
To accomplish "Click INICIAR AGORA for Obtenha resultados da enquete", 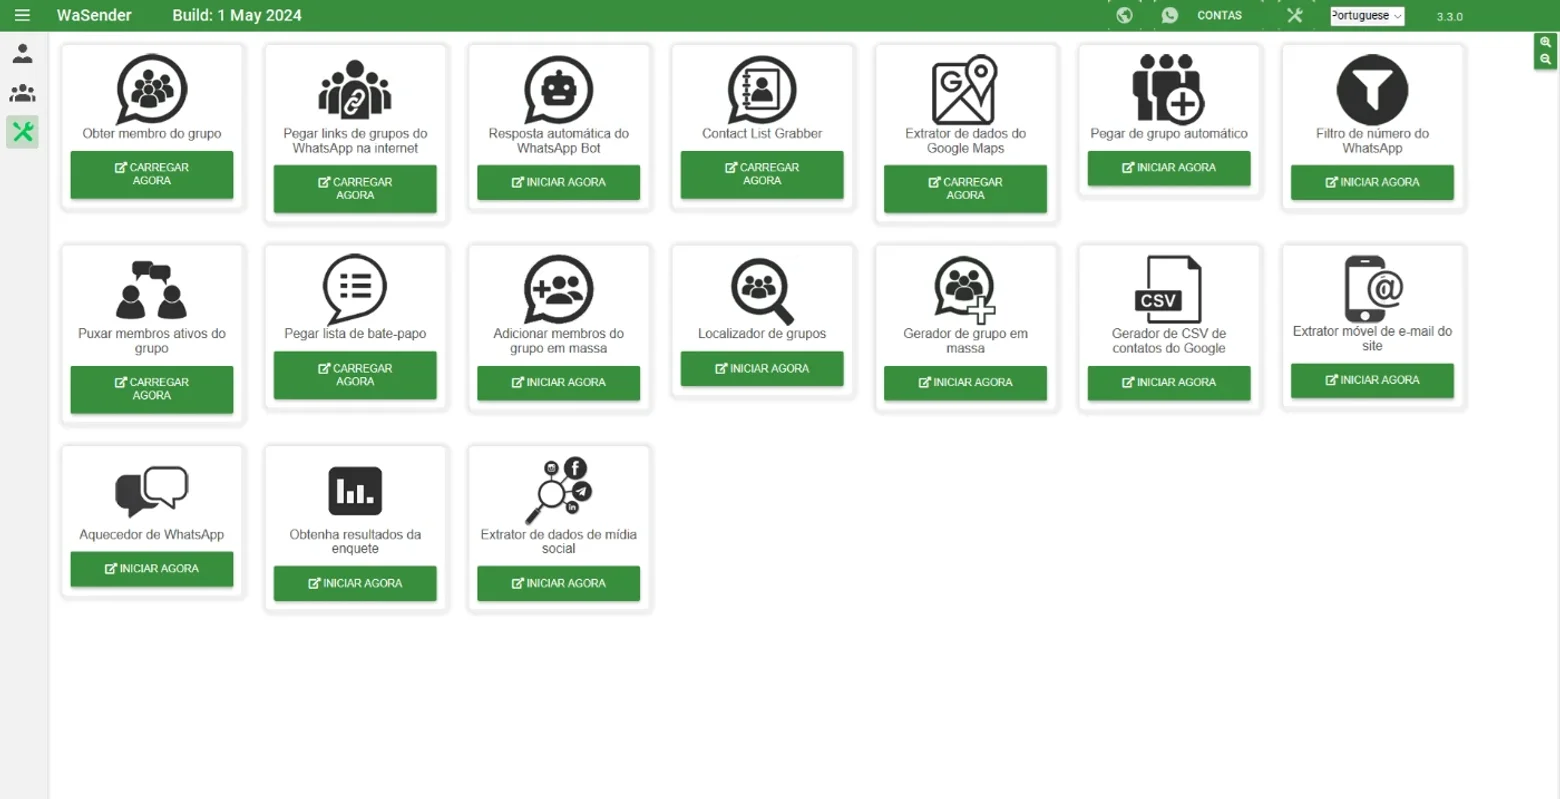I will pyautogui.click(x=355, y=584).
